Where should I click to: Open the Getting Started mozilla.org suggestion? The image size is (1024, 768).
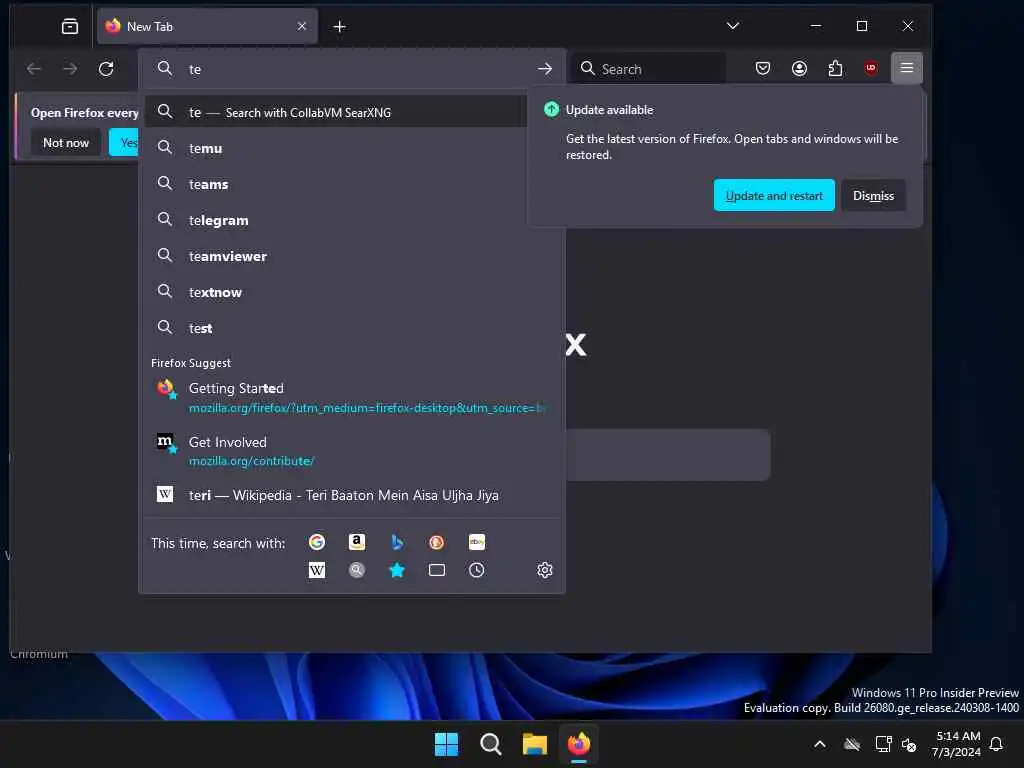coord(353,397)
